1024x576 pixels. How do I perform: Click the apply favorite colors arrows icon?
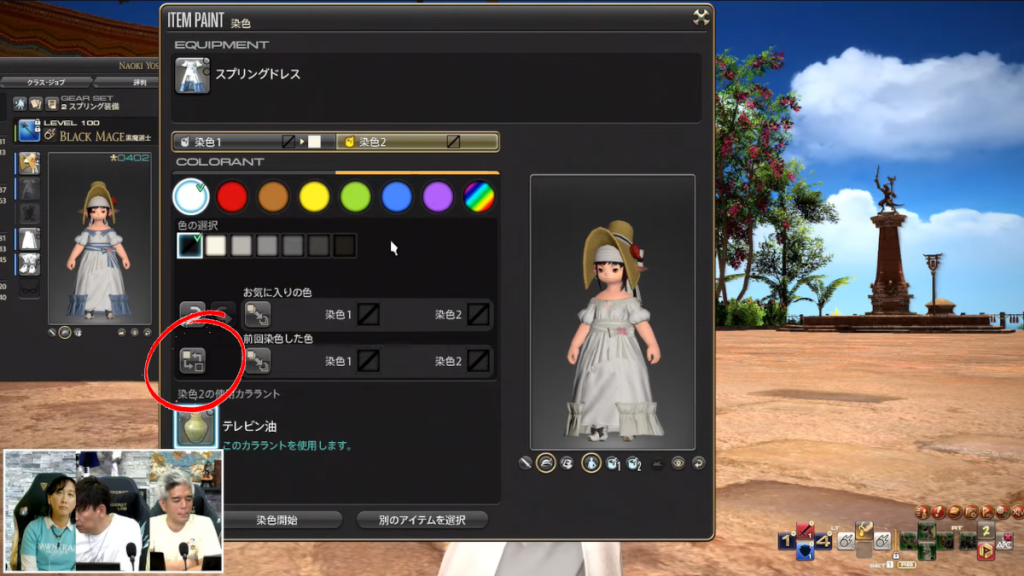point(257,315)
